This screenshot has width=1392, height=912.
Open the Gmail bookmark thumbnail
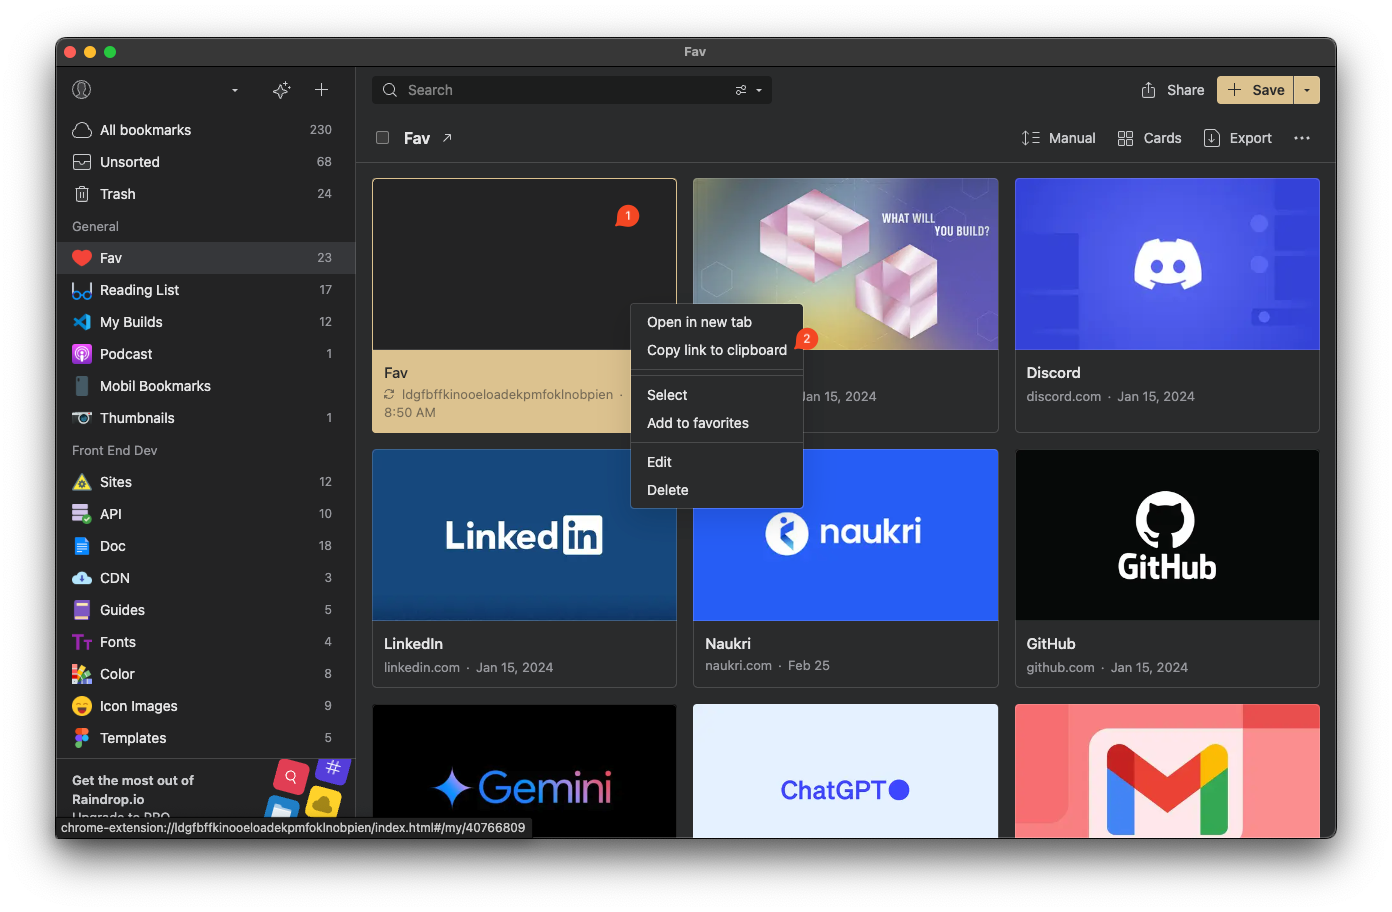point(1167,771)
